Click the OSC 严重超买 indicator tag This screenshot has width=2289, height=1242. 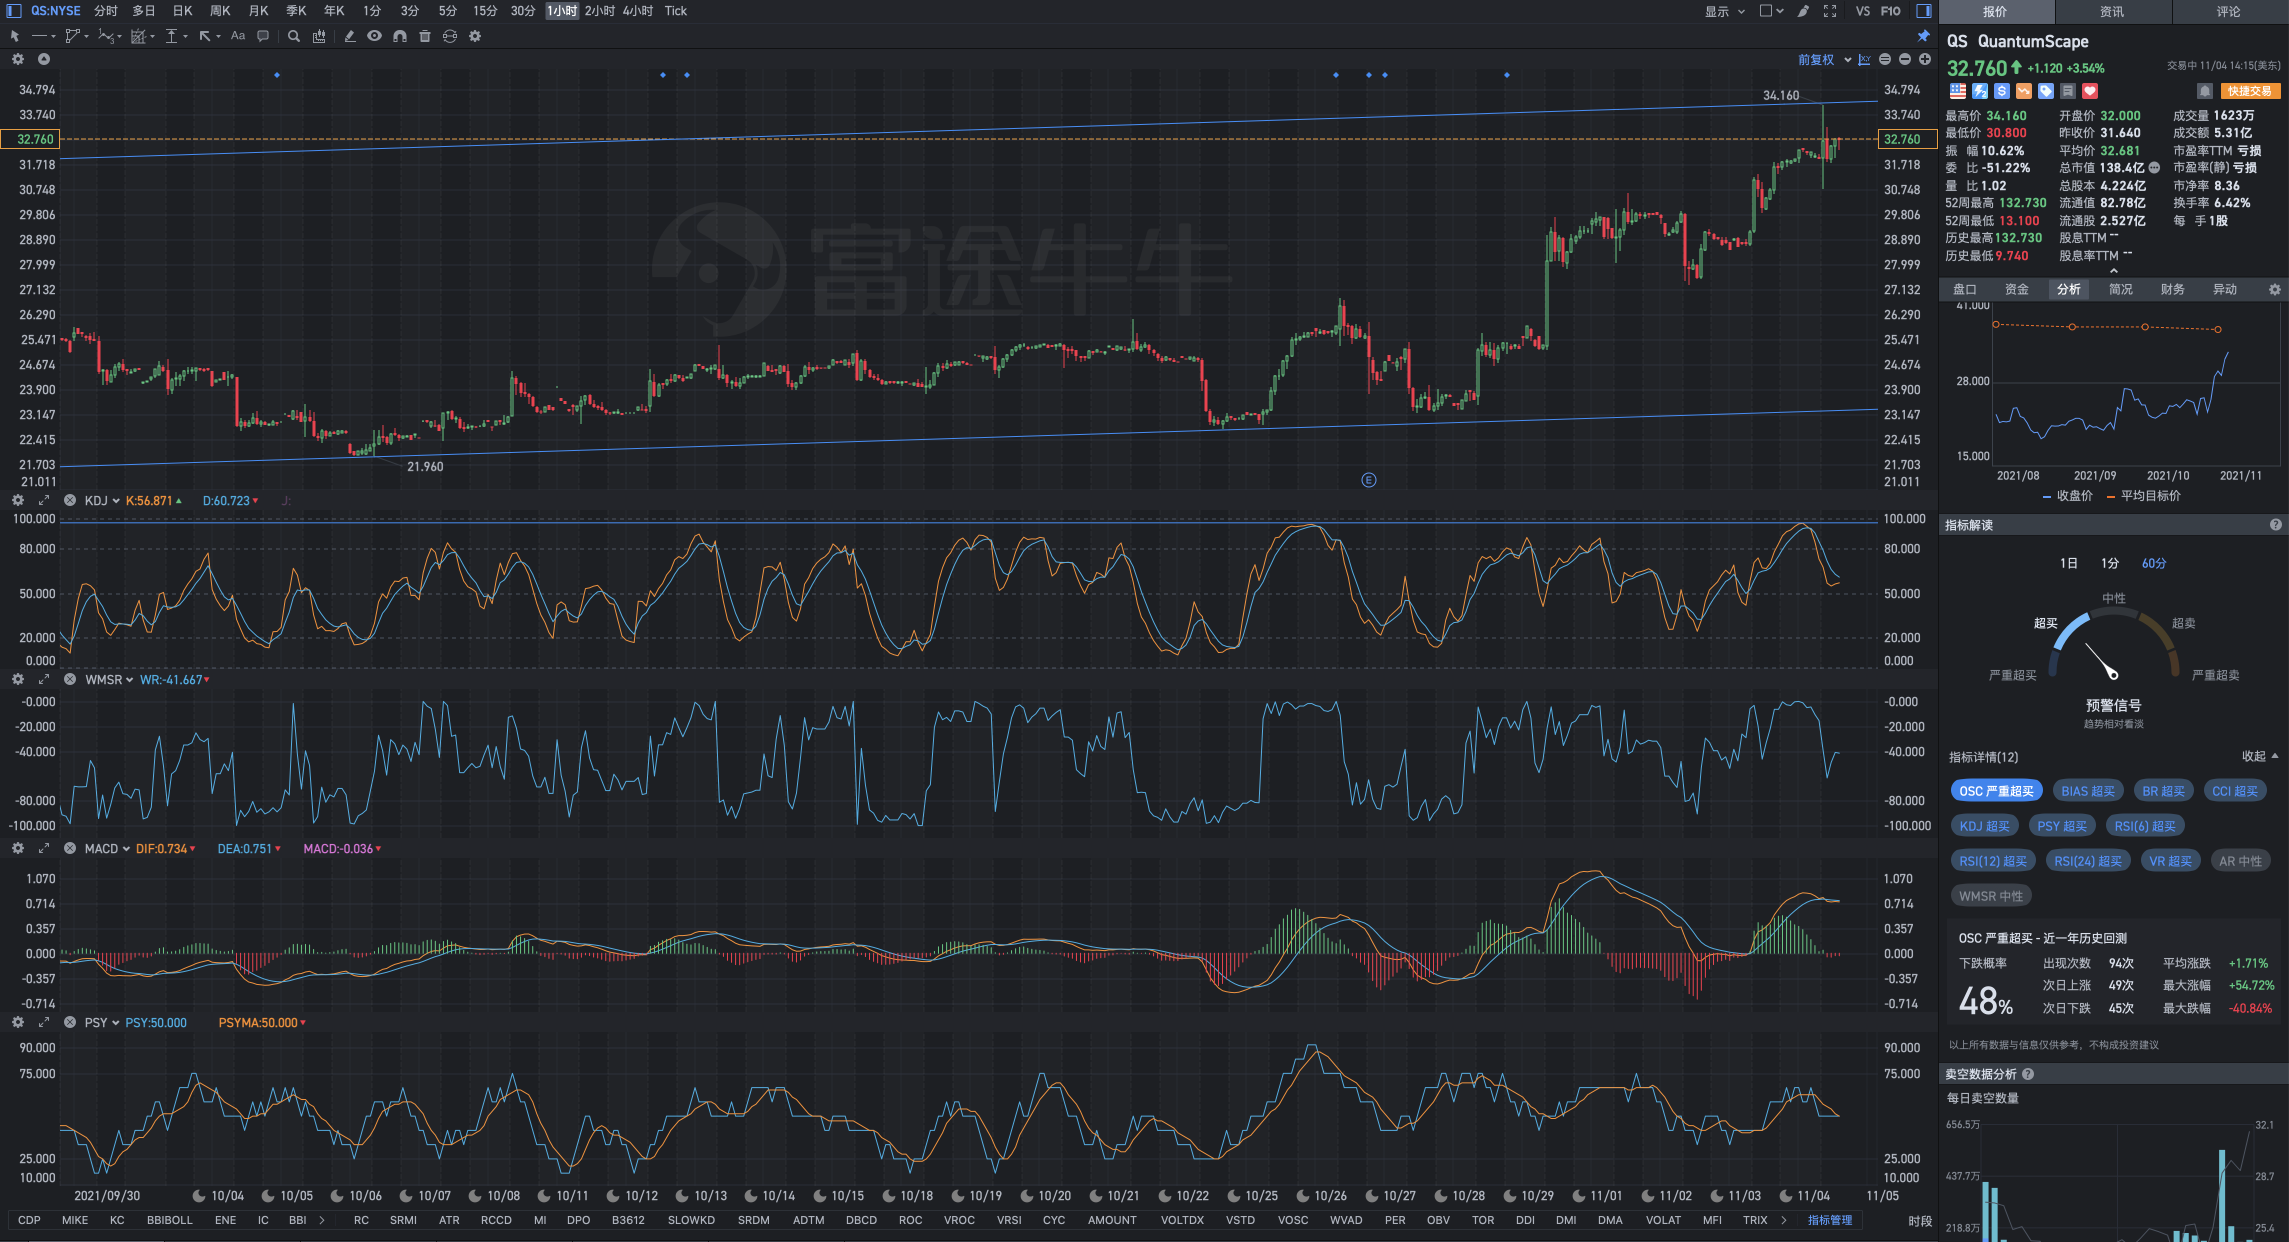[1996, 791]
